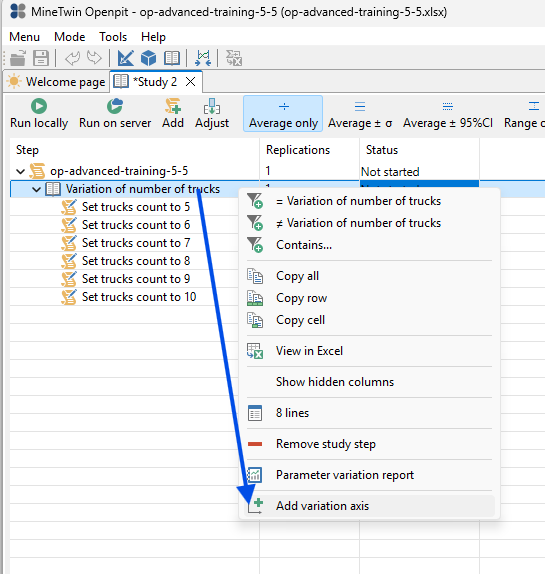Click the red Remove study step minus icon
Screen dimensions: 545x574
coord(255,444)
